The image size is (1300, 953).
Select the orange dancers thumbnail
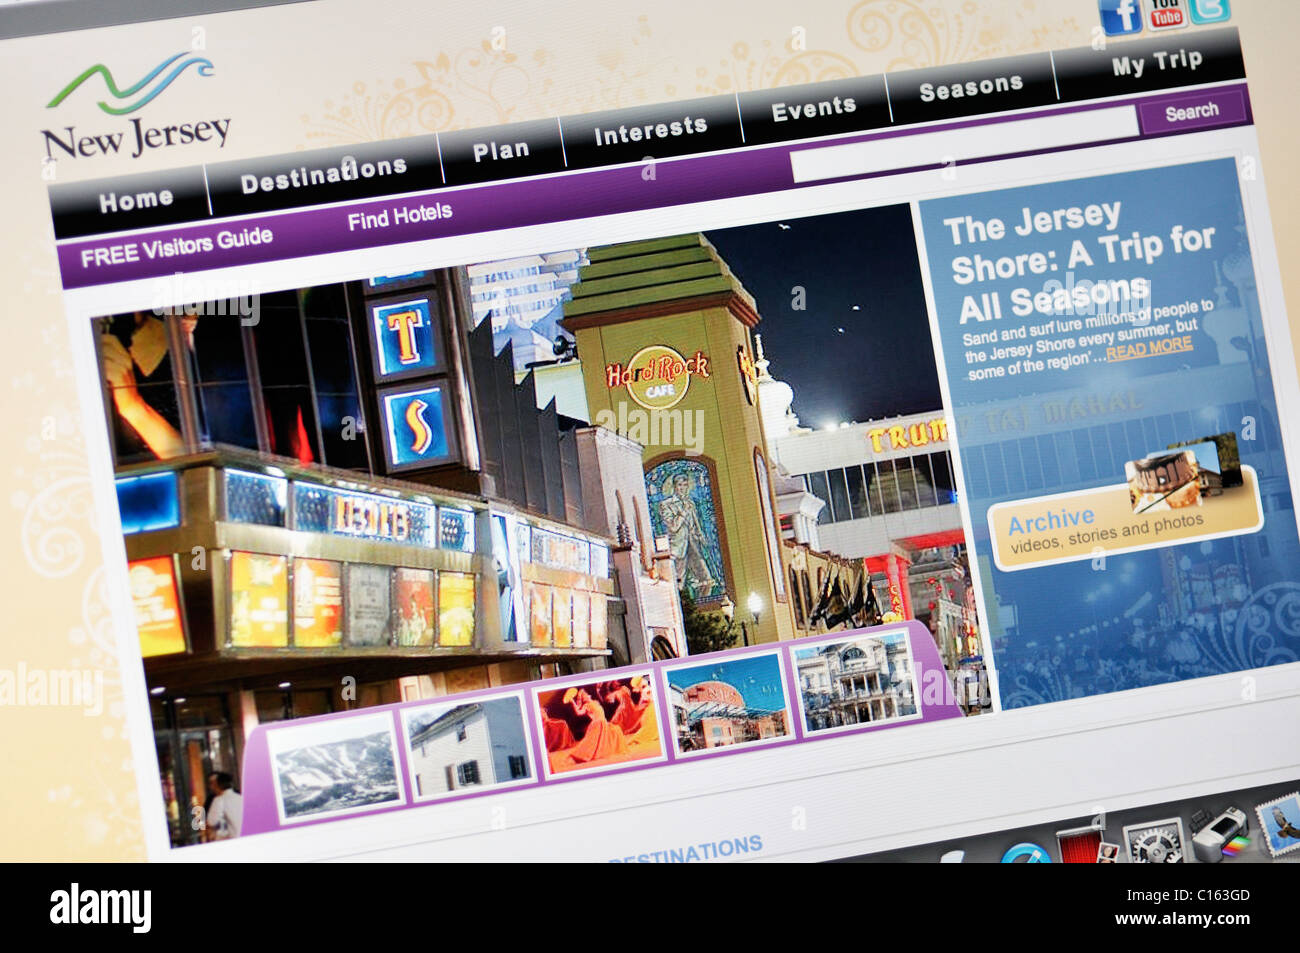[599, 723]
